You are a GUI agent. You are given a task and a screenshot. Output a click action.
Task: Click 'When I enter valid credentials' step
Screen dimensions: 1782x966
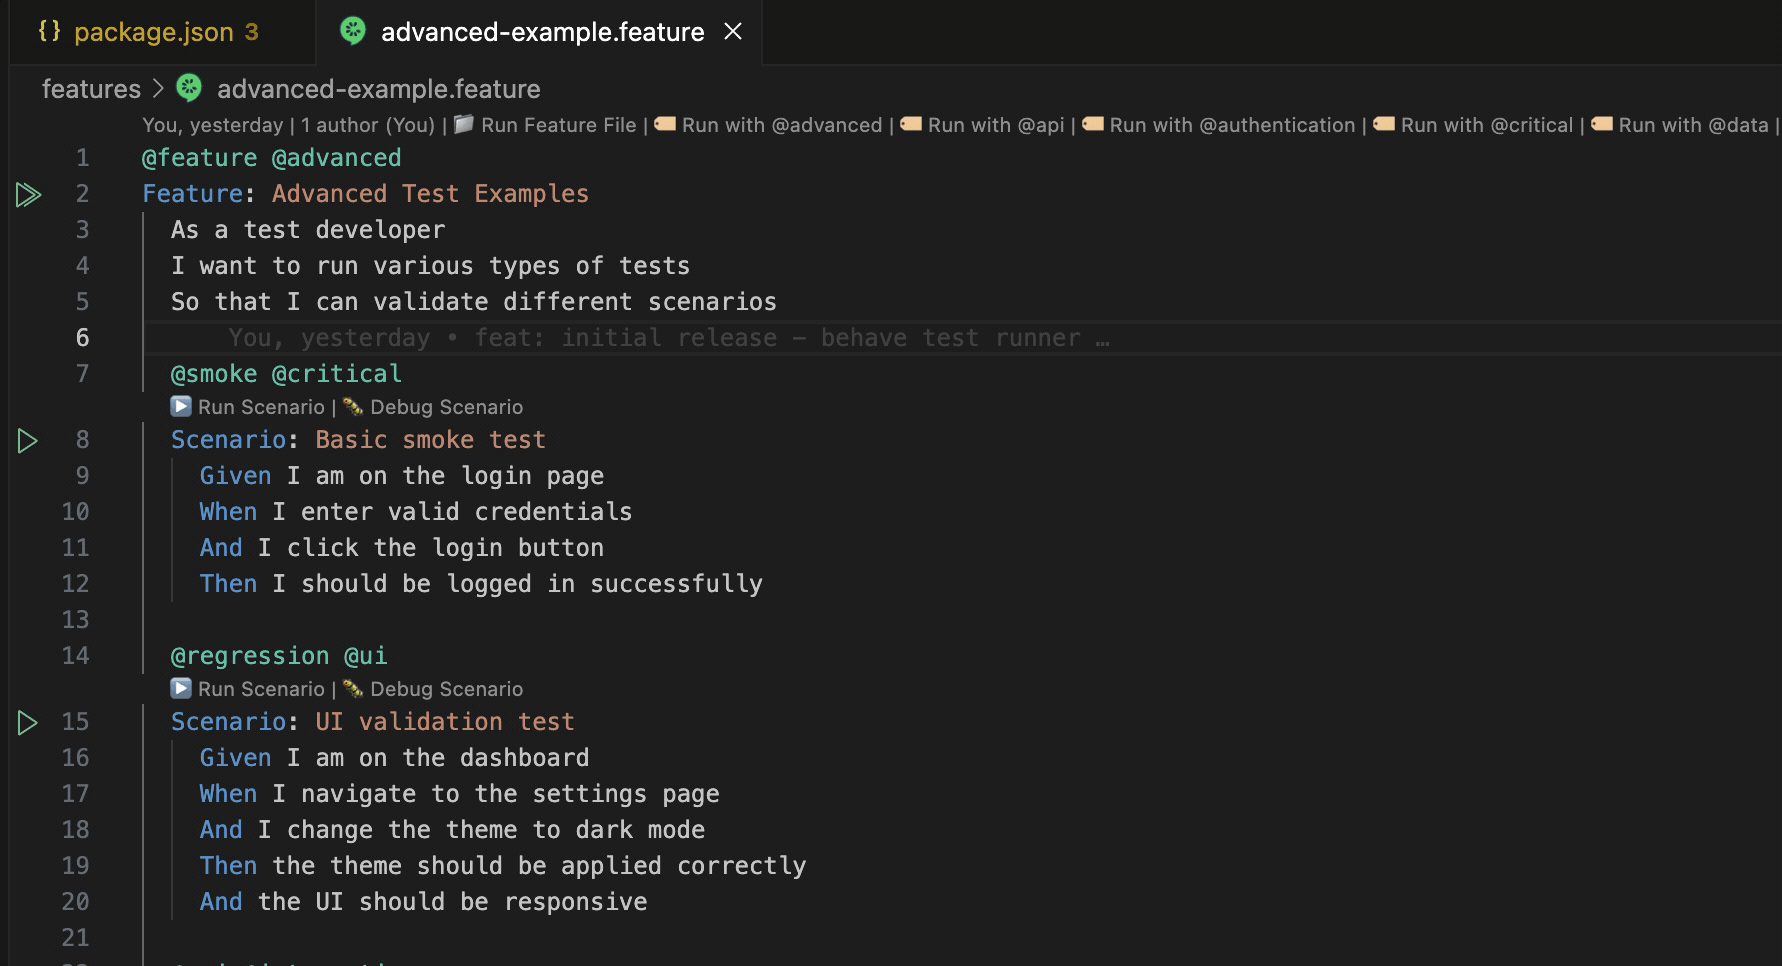pos(416,512)
